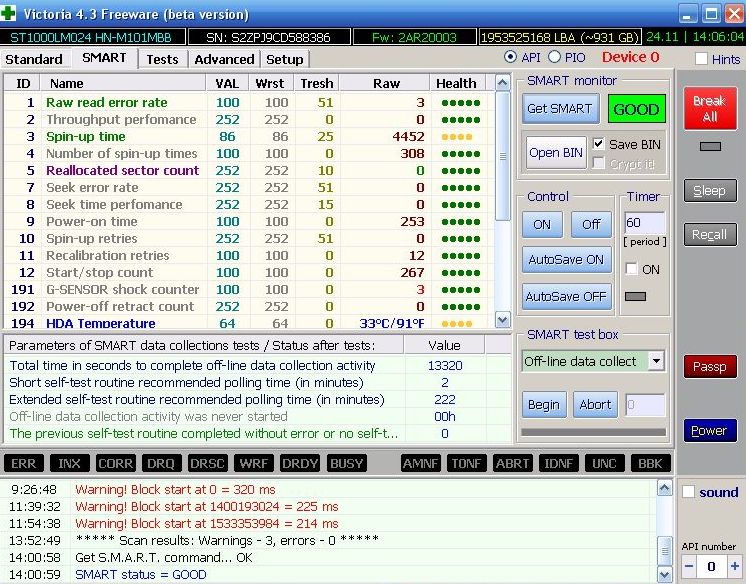
Task: Enable the Hints checkbox
Action: [x=701, y=59]
